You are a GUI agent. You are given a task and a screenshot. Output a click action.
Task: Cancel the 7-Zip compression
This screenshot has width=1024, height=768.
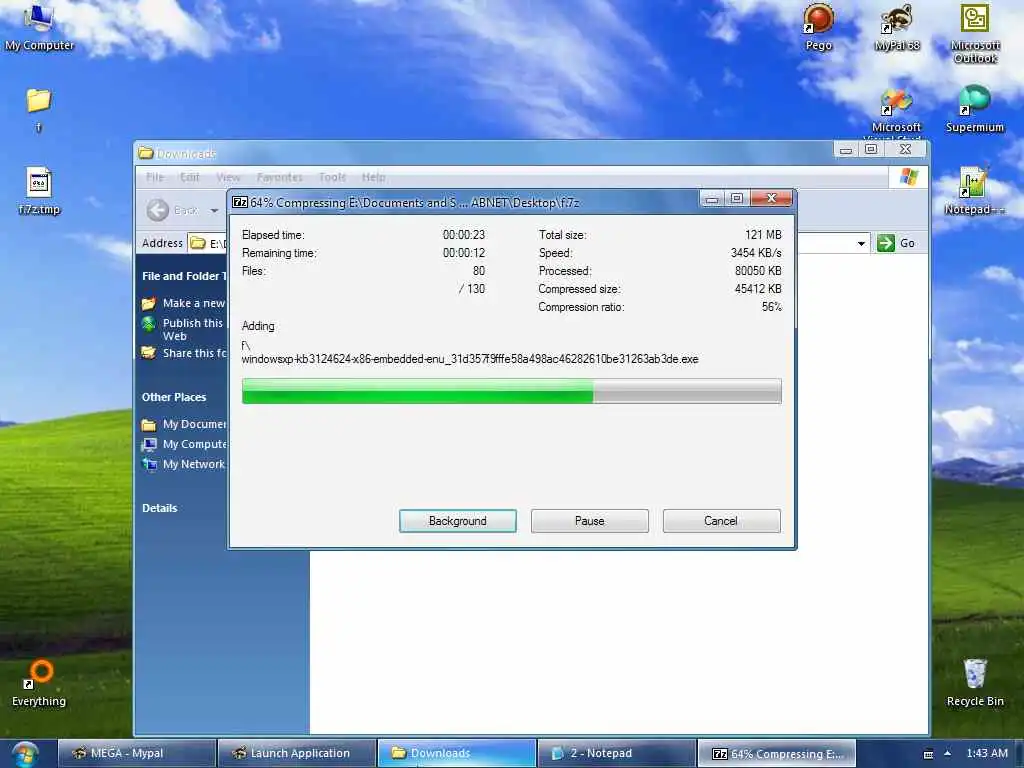[x=721, y=521]
